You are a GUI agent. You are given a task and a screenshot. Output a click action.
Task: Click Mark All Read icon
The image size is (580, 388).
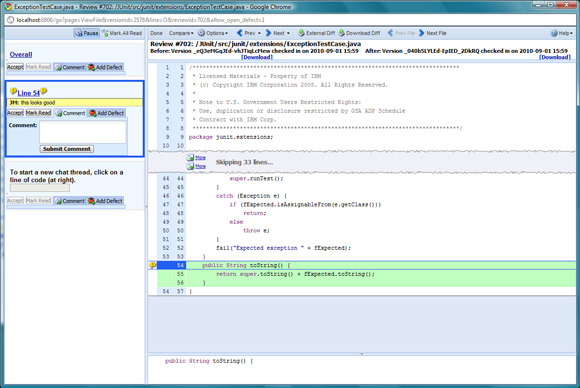point(105,33)
